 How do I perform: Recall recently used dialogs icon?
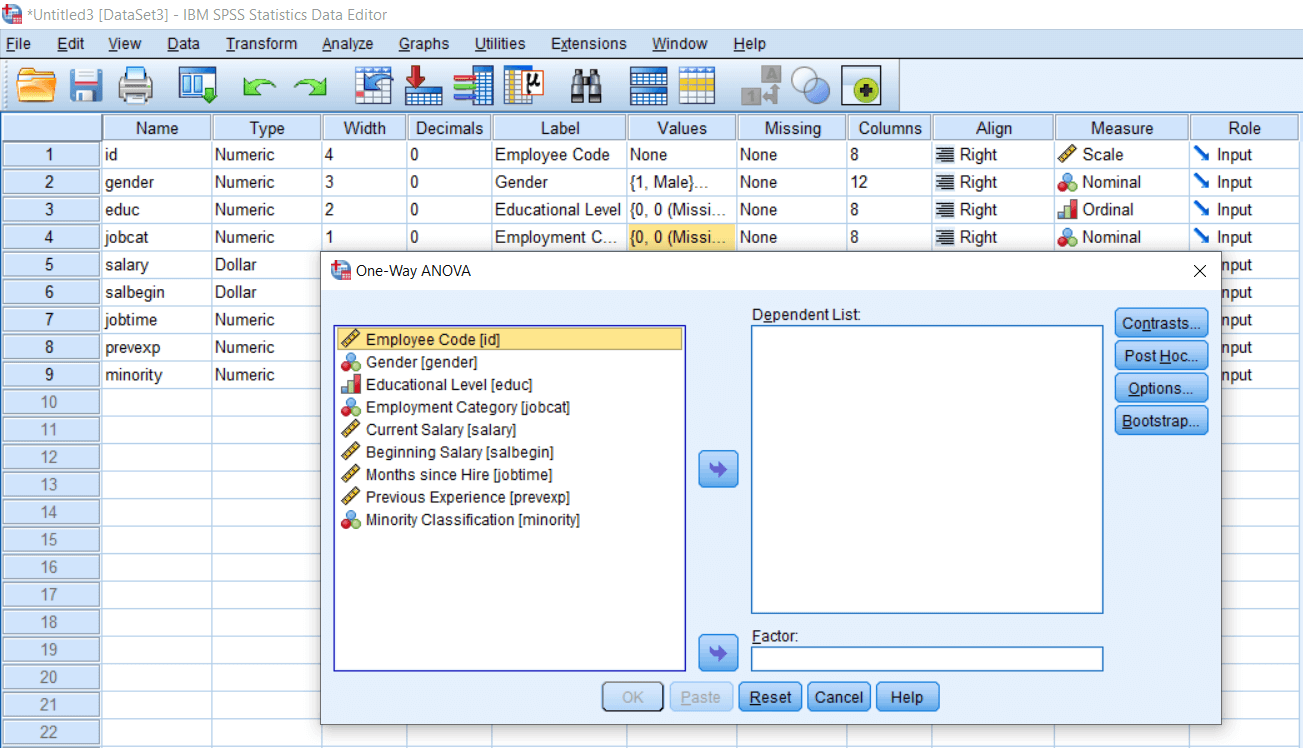(x=198, y=86)
